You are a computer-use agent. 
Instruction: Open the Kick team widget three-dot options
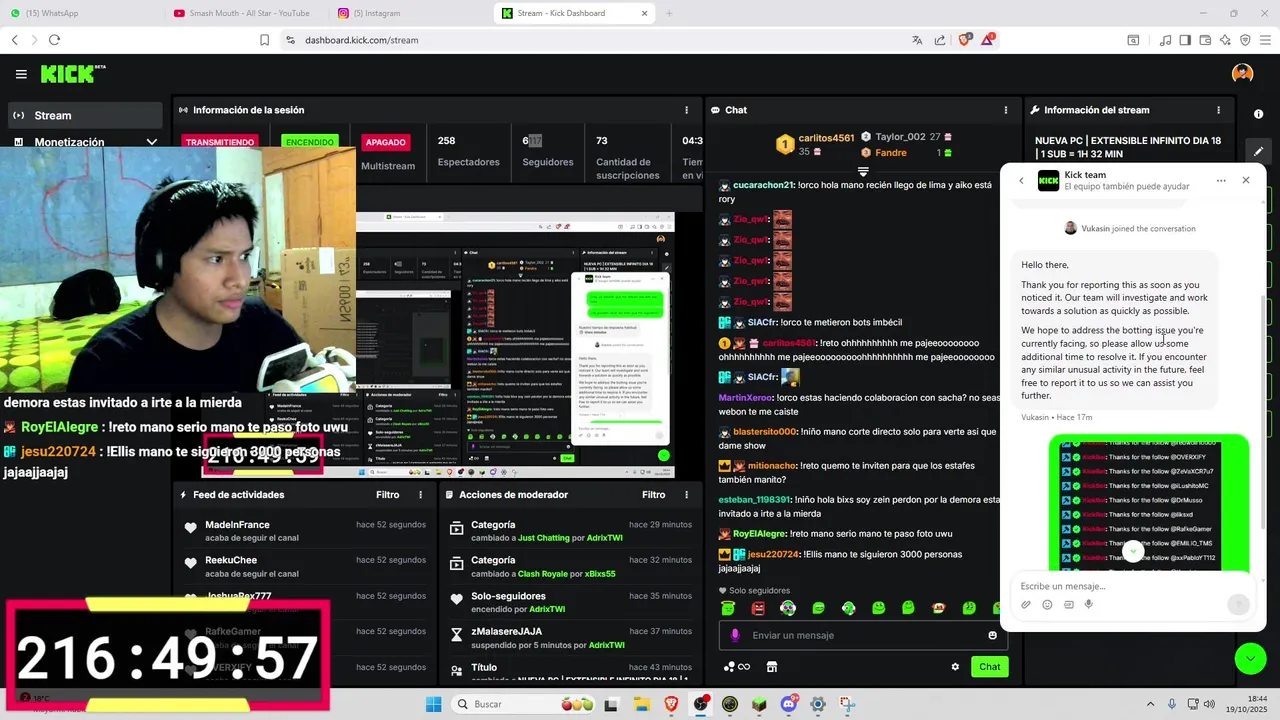tap(1221, 181)
